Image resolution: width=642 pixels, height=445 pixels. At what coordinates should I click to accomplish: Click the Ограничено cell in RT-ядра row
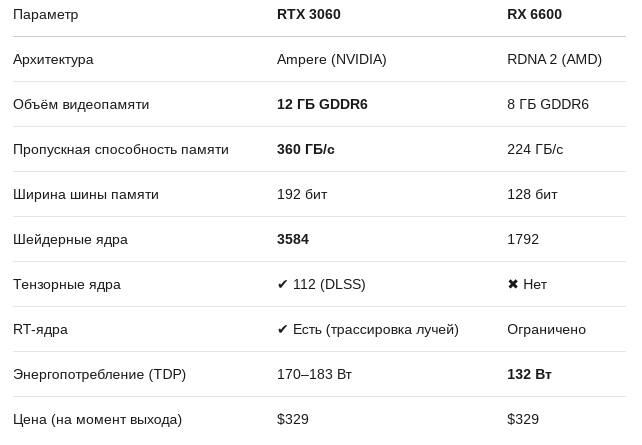pyautogui.click(x=546, y=330)
